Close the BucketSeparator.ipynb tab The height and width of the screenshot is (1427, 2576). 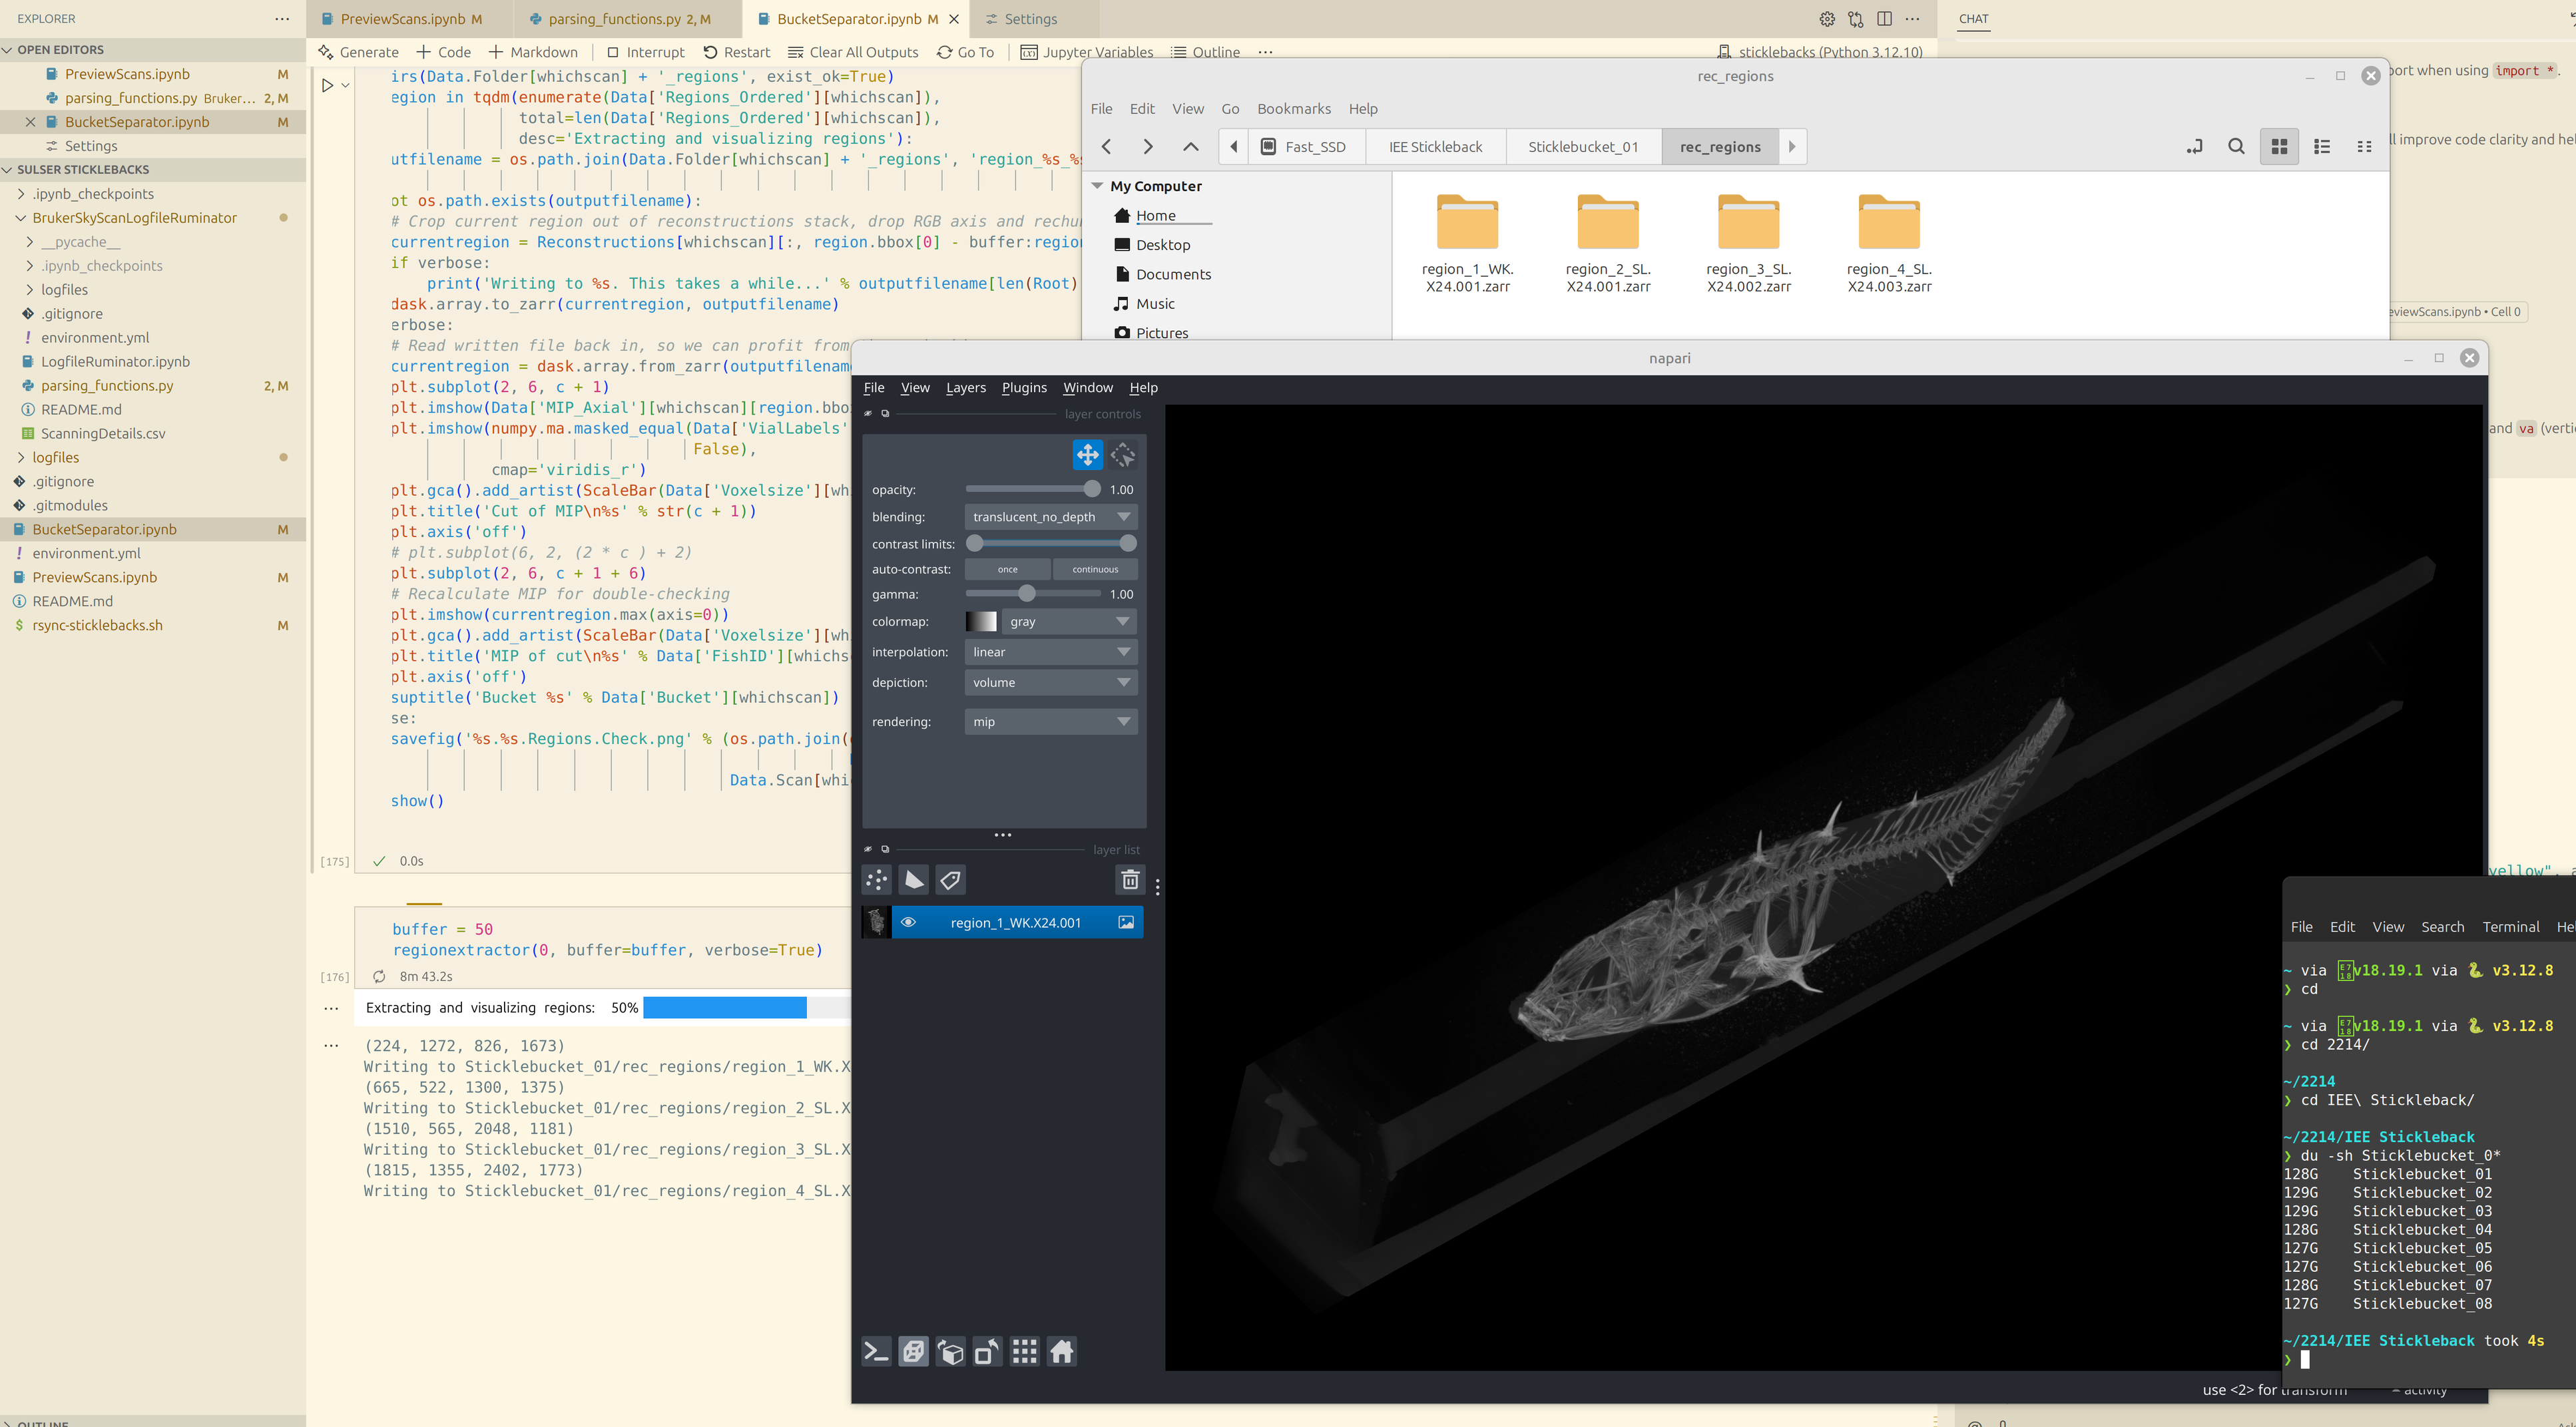954,19
